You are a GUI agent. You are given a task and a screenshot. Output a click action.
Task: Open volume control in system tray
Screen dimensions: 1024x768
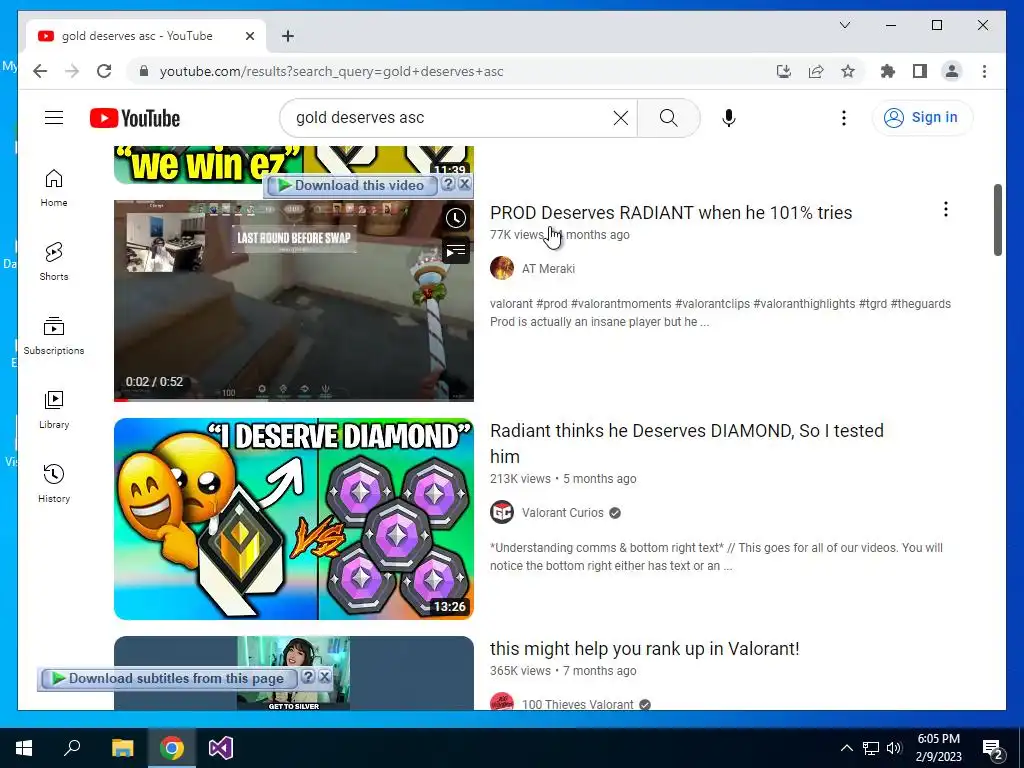894,748
